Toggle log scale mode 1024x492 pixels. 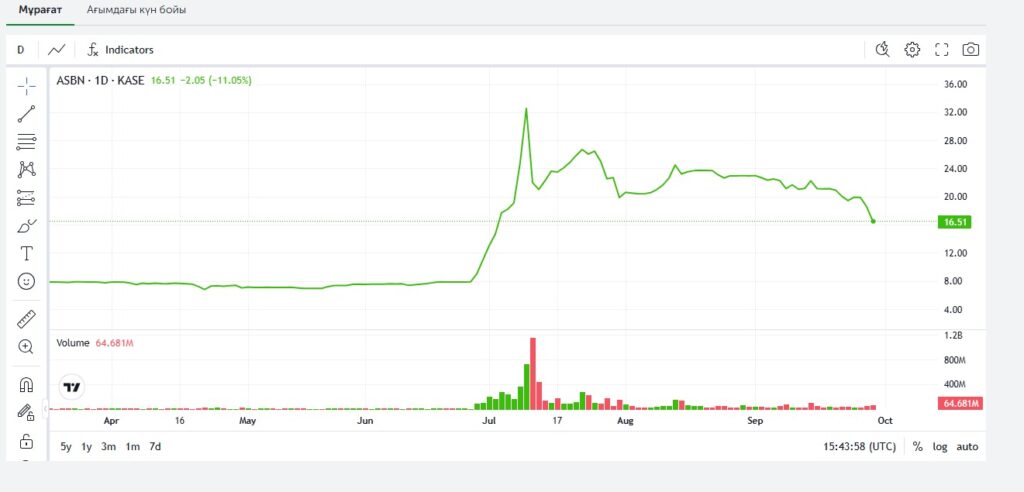(940, 447)
